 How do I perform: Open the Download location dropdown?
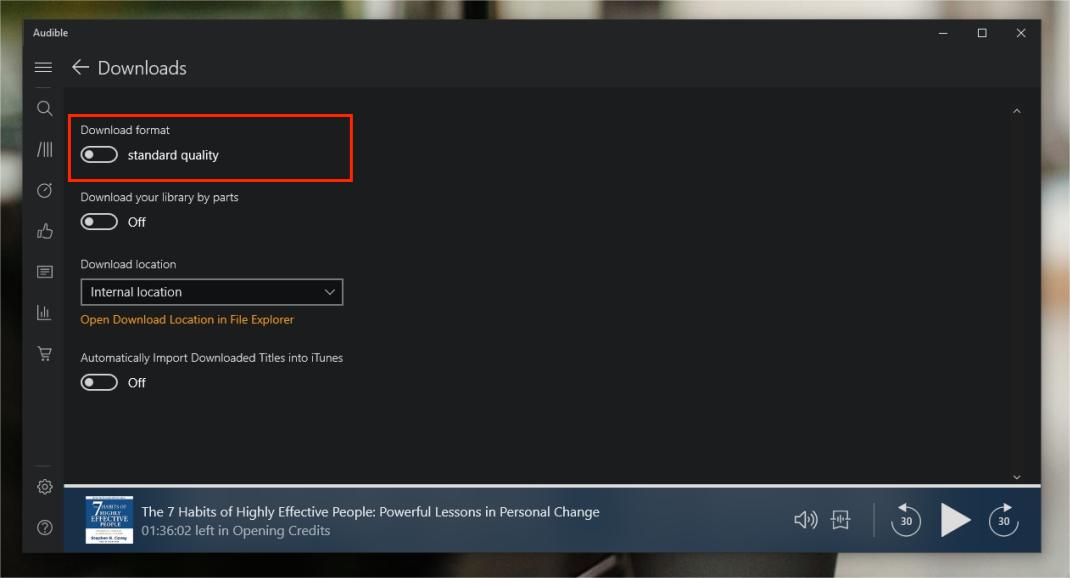tap(212, 292)
